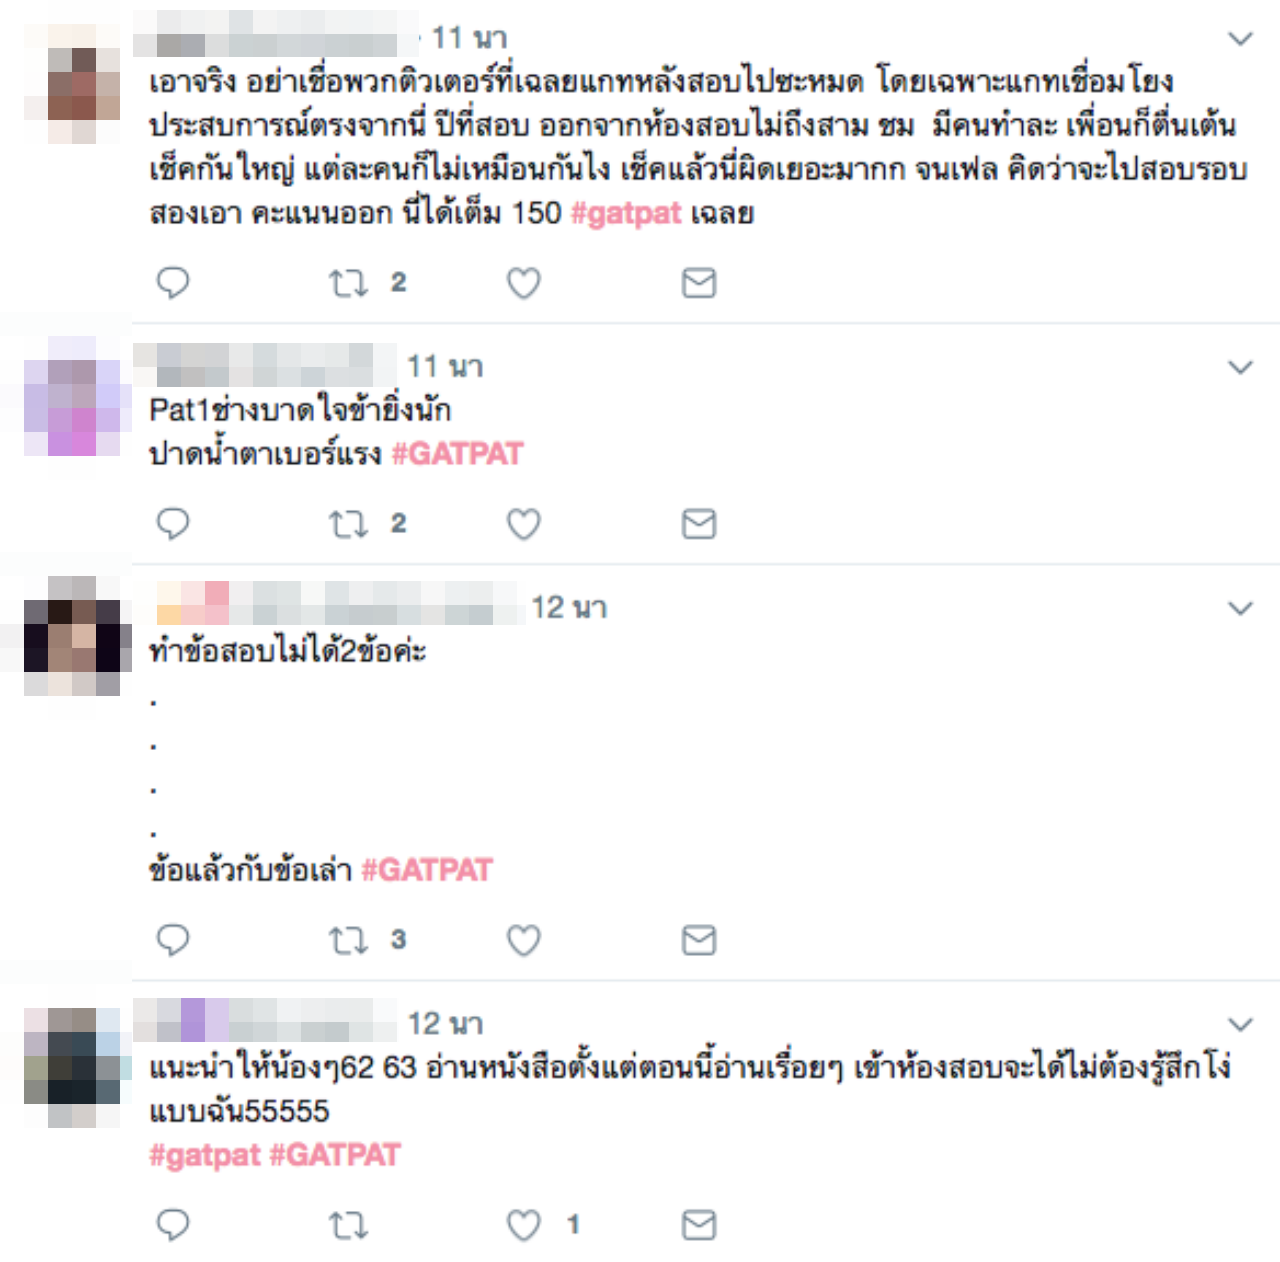Viewport: 1280px width, 1262px height.
Task: Like the first tweet about tutors' answer keys
Action: point(524,283)
